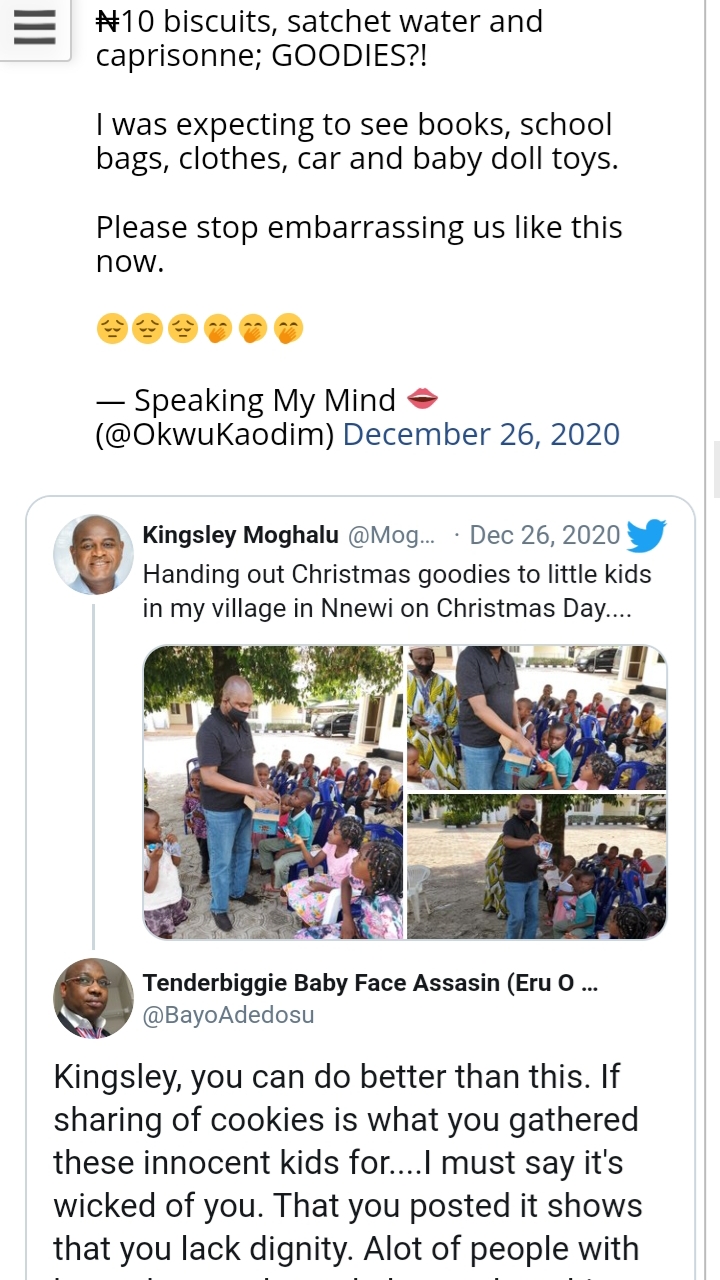
Task: Open the December 26, 2020 tweet link
Action: point(481,434)
